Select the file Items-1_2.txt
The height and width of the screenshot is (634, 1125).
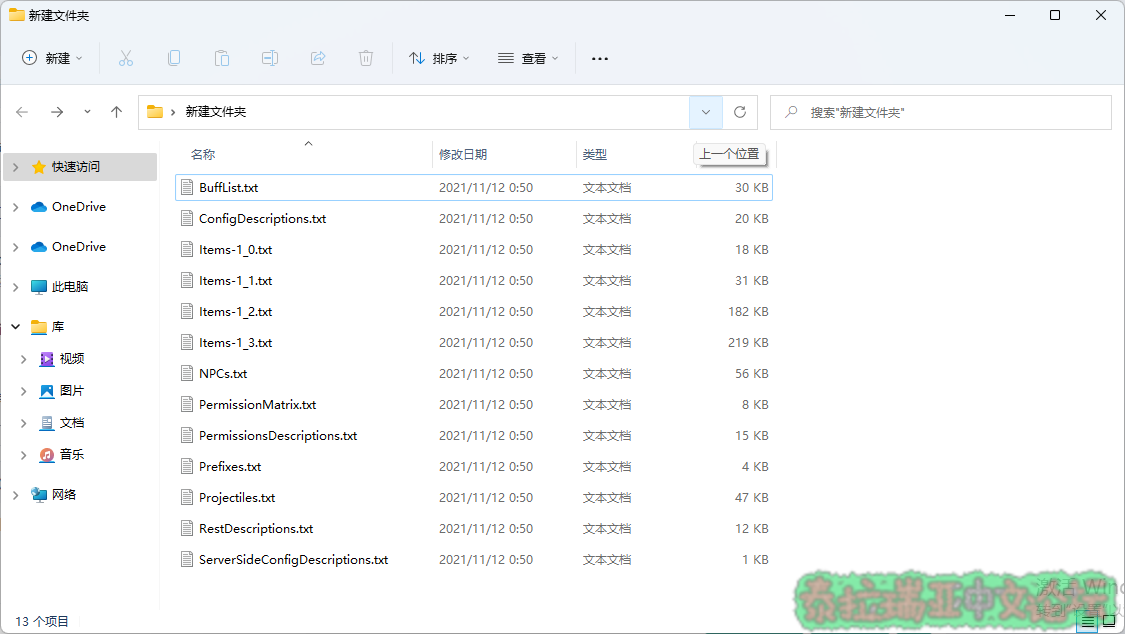[x=235, y=311]
